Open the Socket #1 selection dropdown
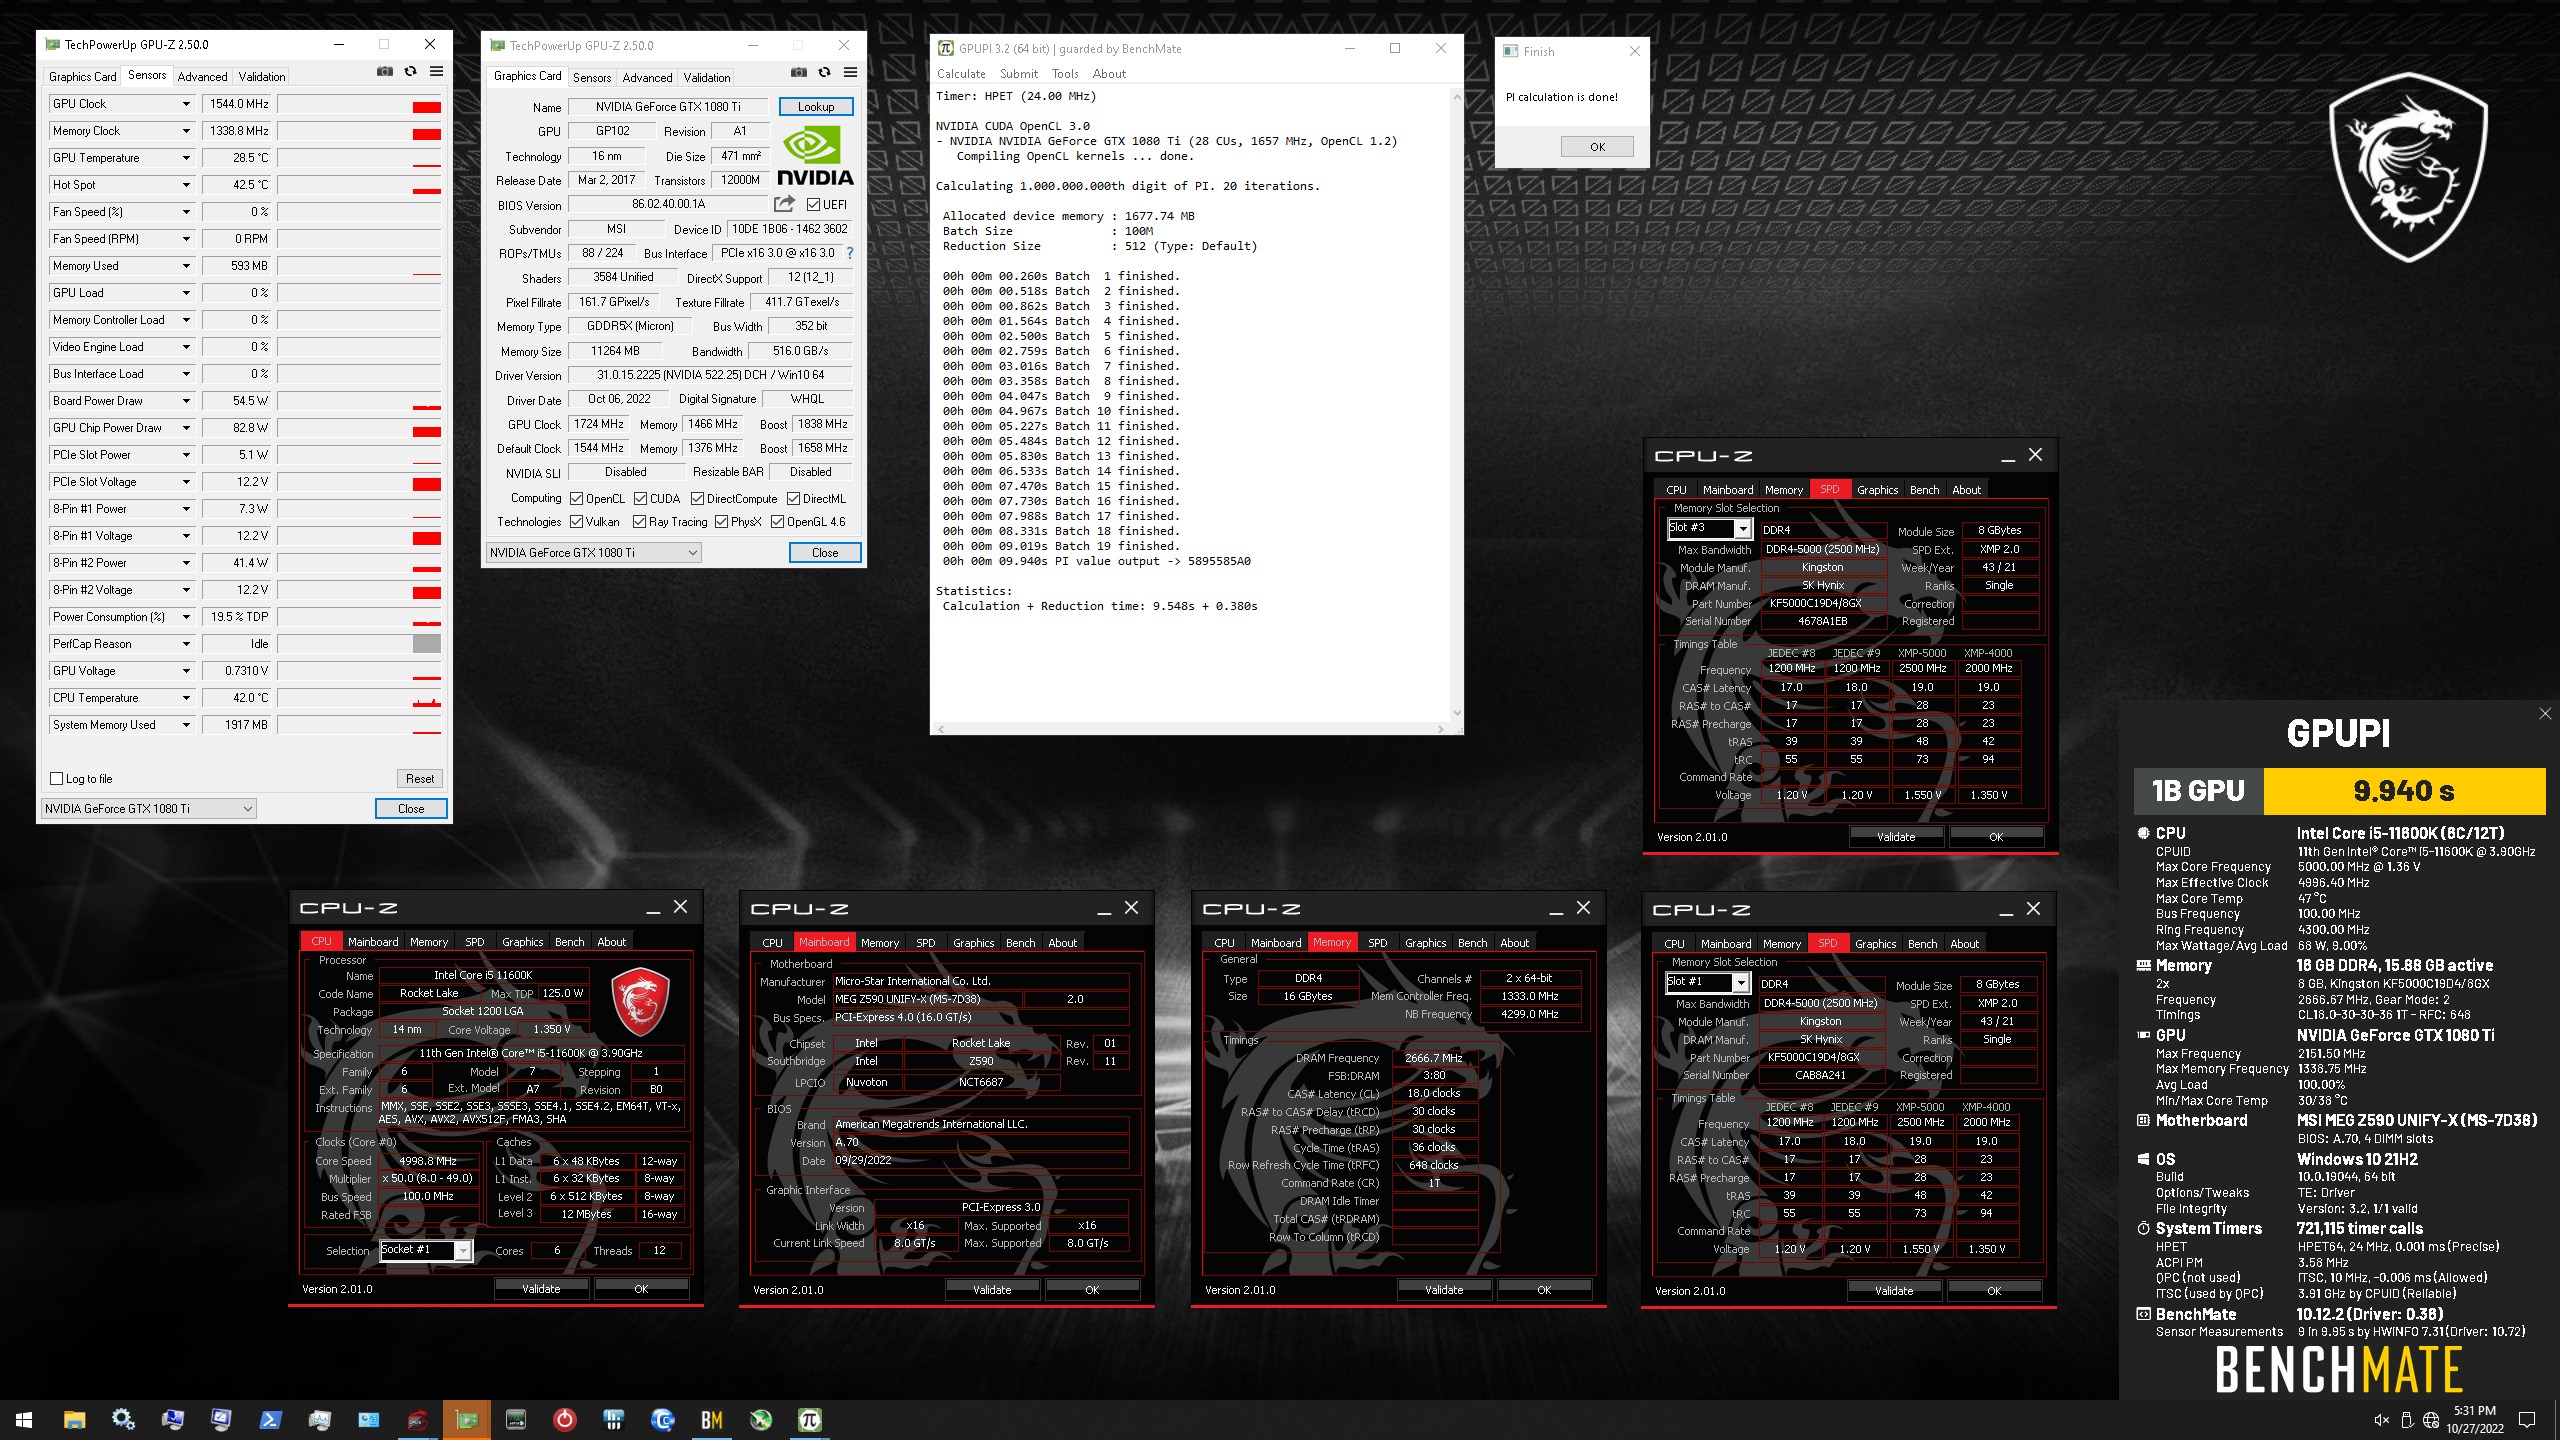The image size is (2560, 1440). coord(463,1250)
